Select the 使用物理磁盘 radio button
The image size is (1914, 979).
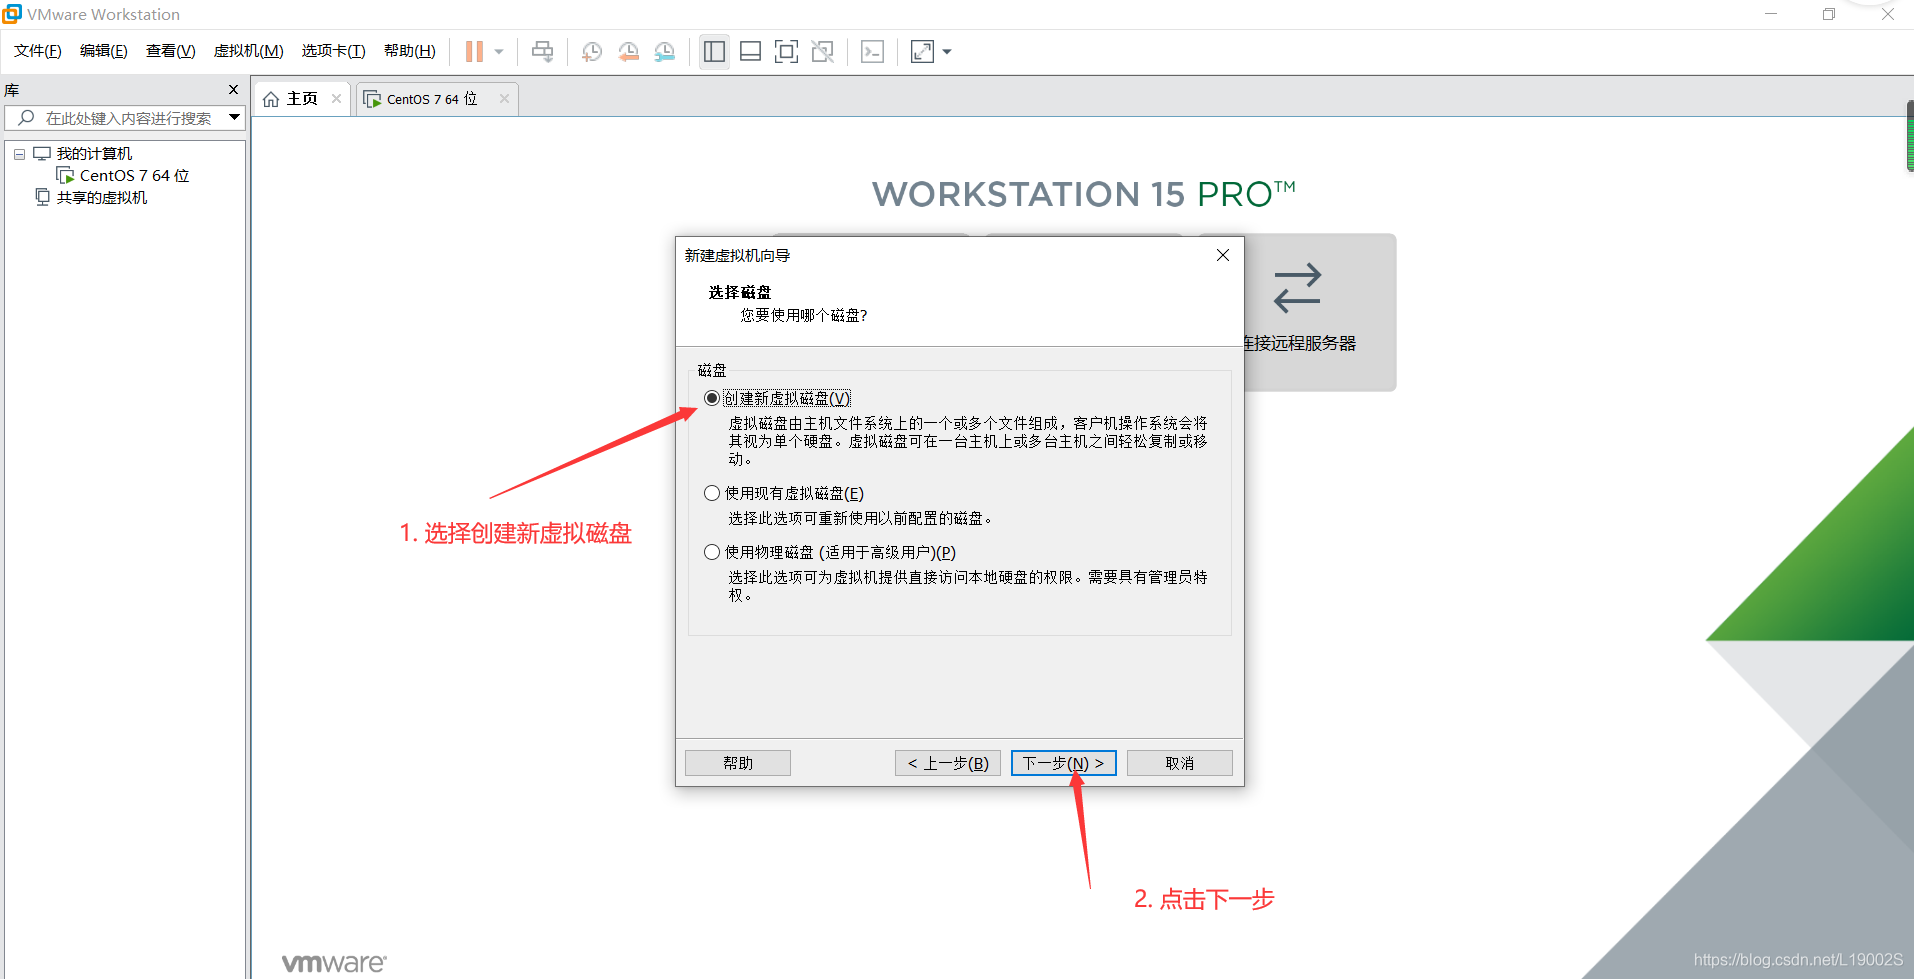pos(712,552)
